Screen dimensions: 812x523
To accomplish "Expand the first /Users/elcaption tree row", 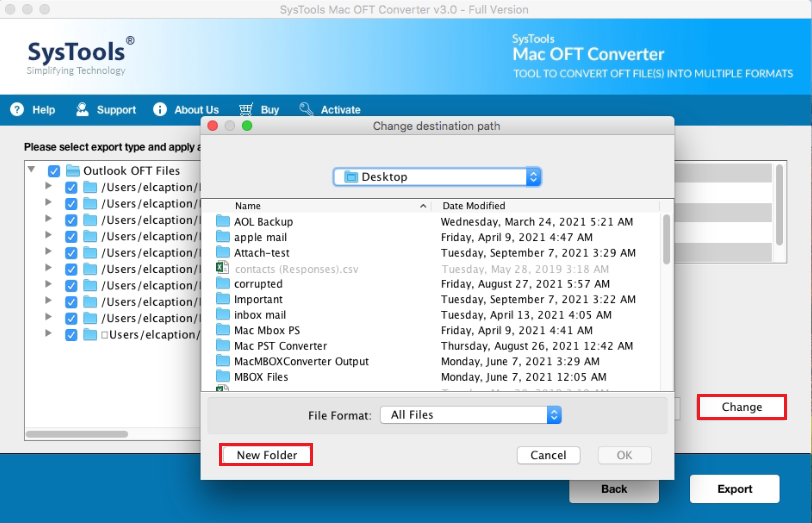I will click(48, 185).
